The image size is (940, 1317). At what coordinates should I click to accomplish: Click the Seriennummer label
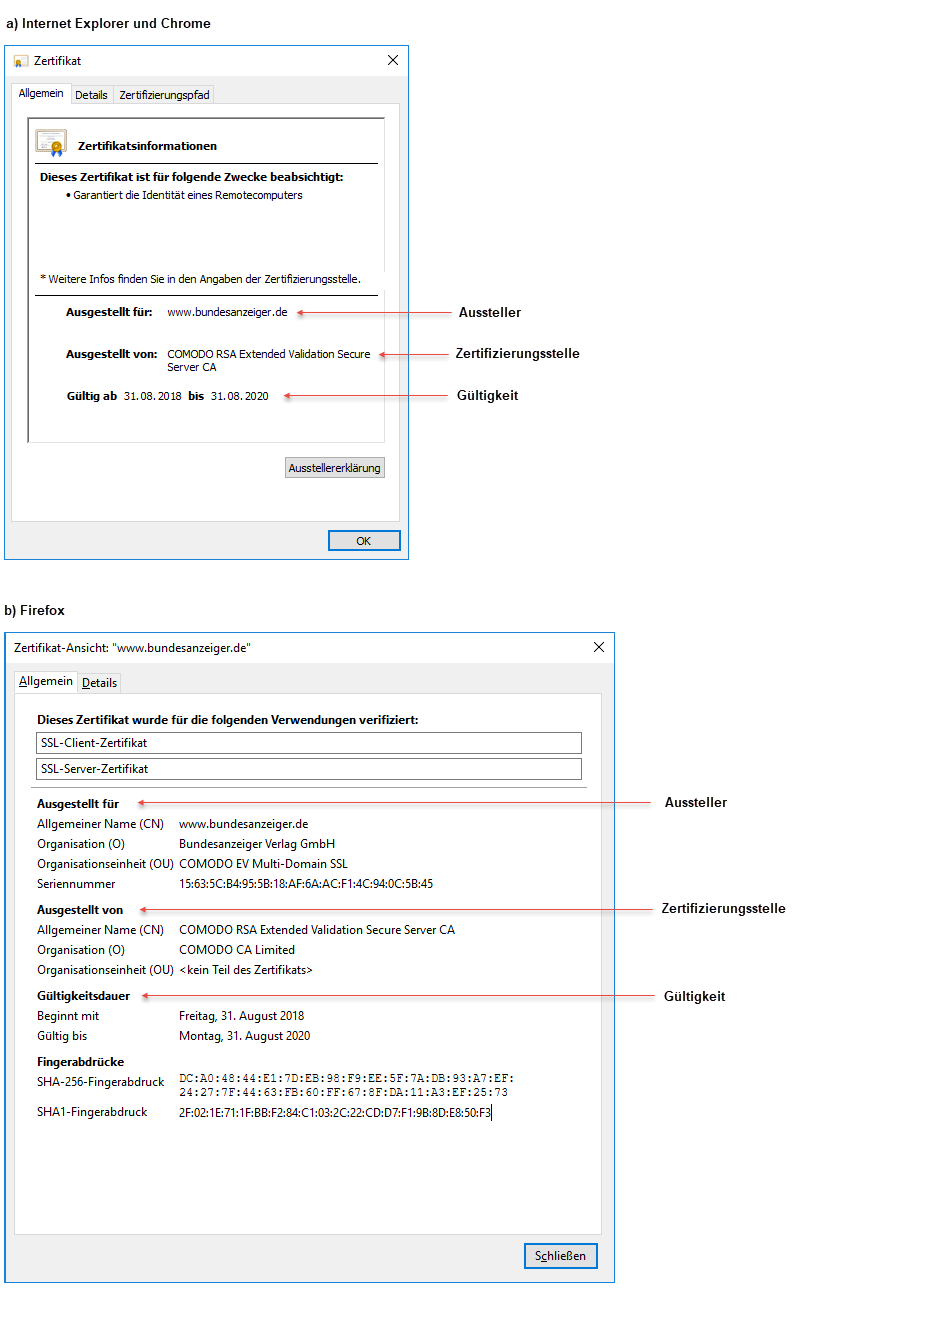pos(76,884)
